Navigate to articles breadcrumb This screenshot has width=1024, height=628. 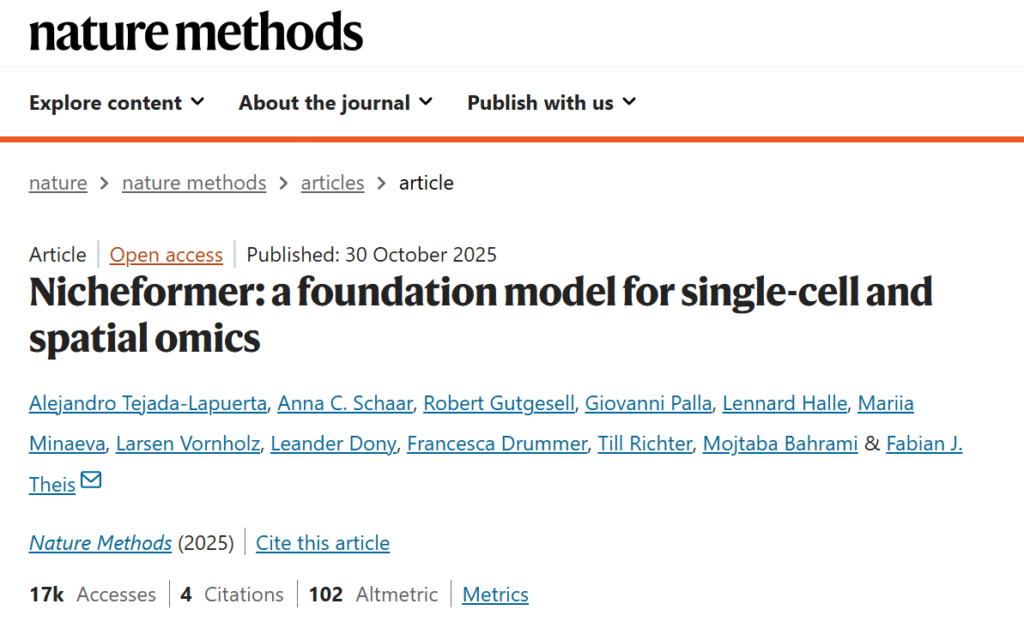tap(332, 183)
